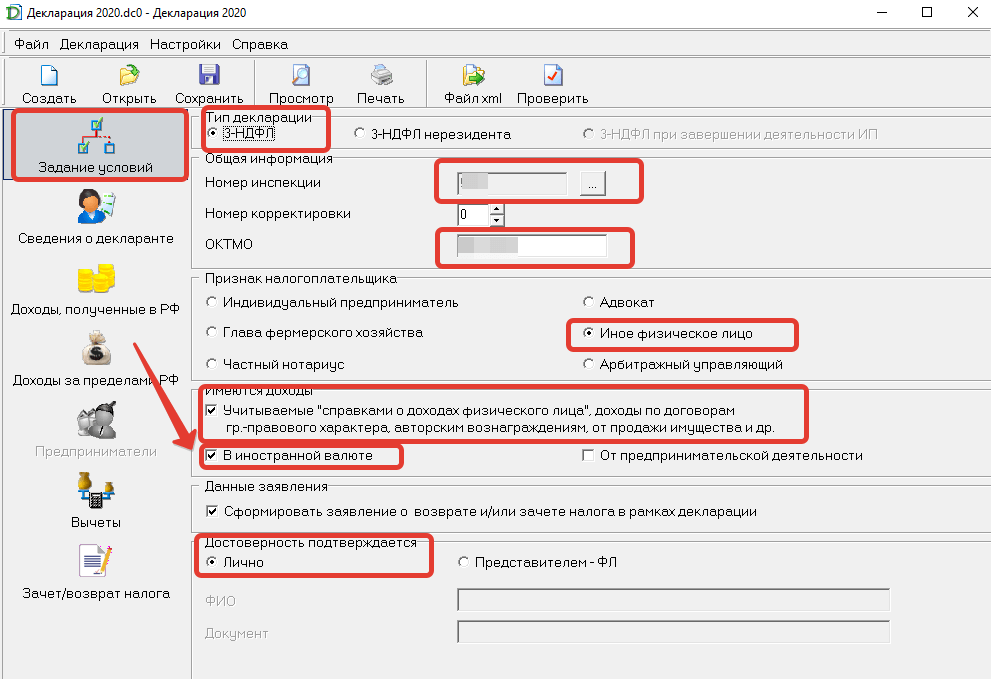This screenshot has width=991, height=679.
Task: Export via Файл xml icon
Action: (473, 76)
